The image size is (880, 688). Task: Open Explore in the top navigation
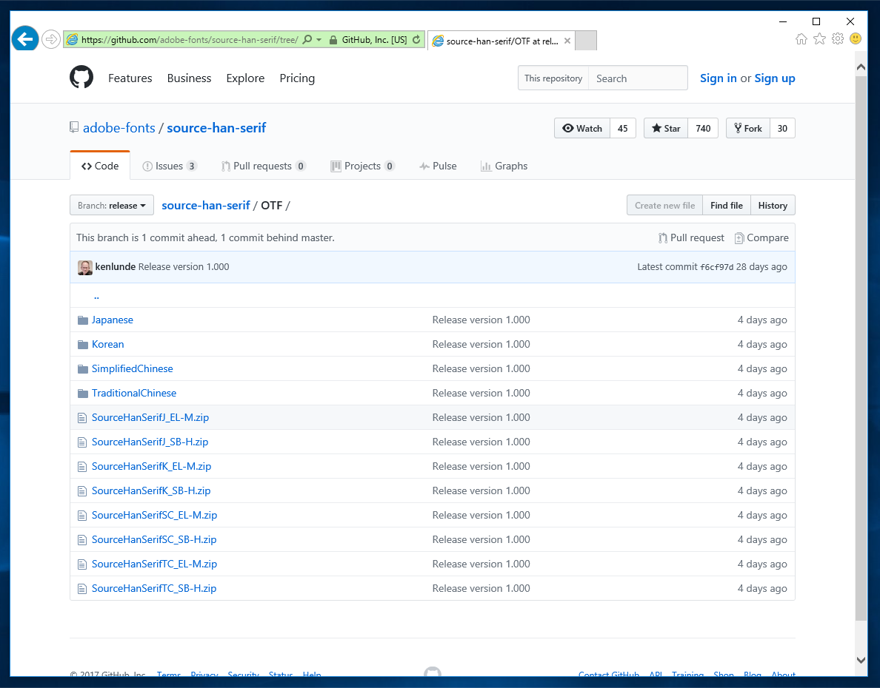245,78
